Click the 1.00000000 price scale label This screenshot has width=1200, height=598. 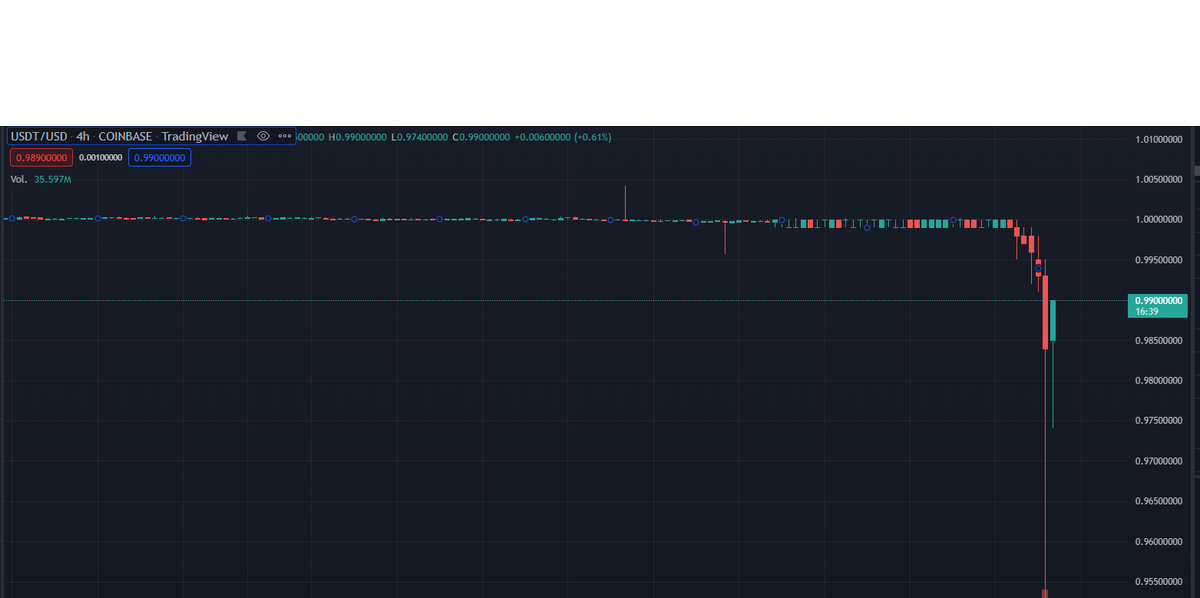[1160, 220]
